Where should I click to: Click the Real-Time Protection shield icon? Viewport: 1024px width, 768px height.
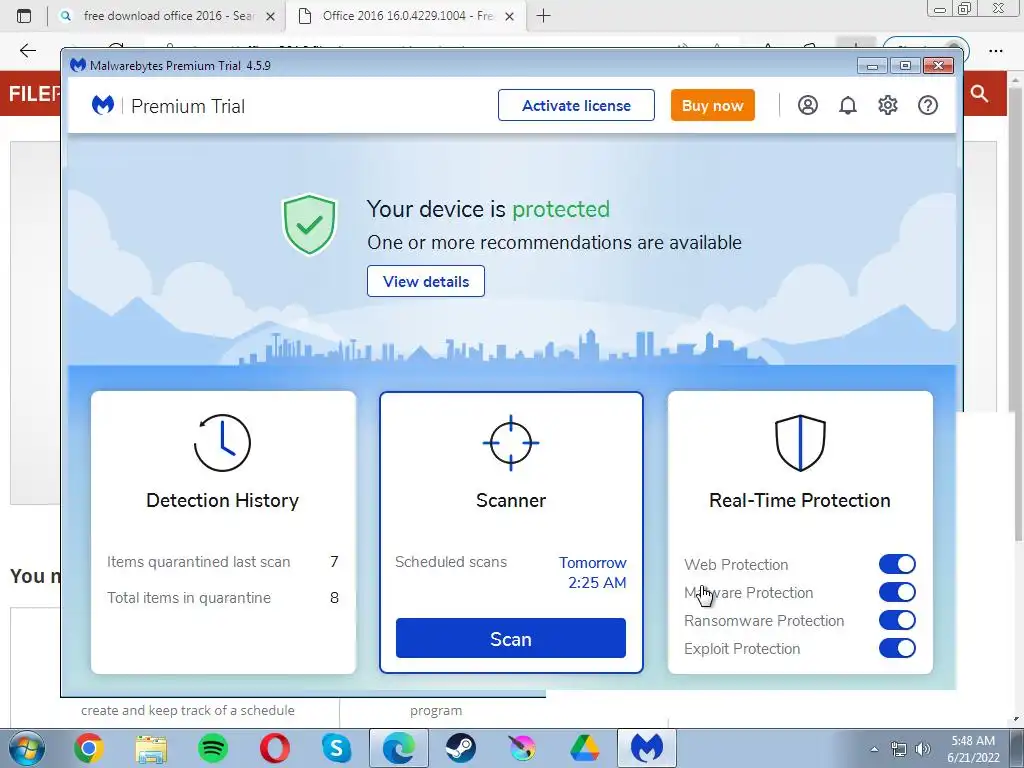point(800,443)
